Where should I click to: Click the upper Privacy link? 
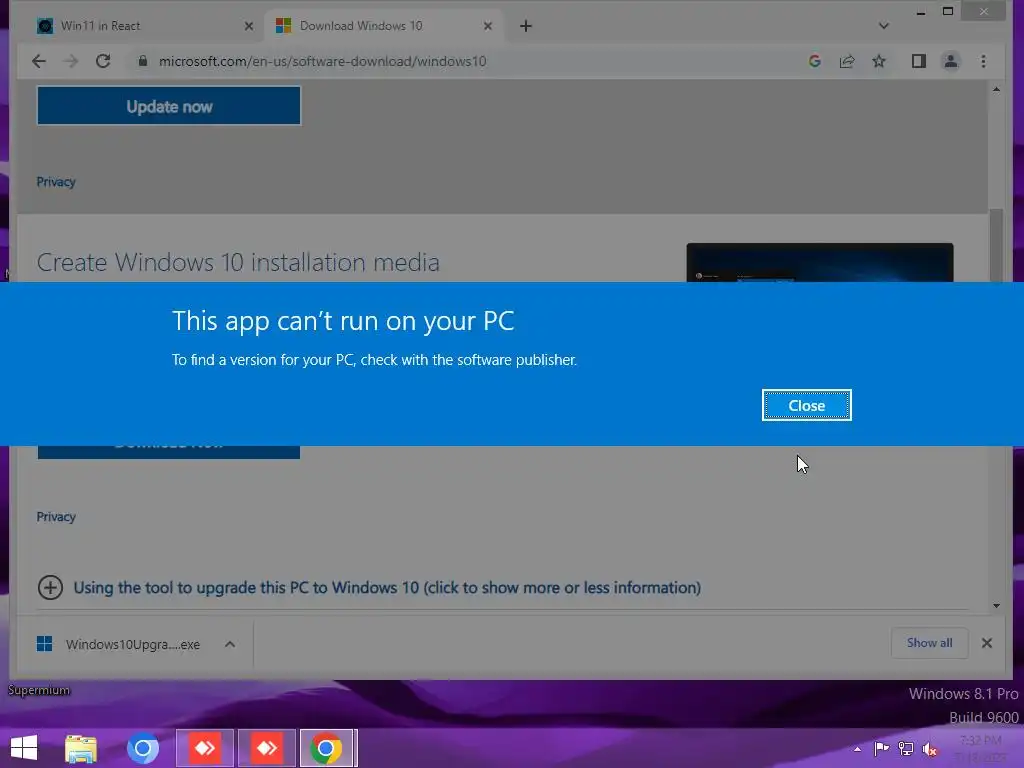click(56, 182)
